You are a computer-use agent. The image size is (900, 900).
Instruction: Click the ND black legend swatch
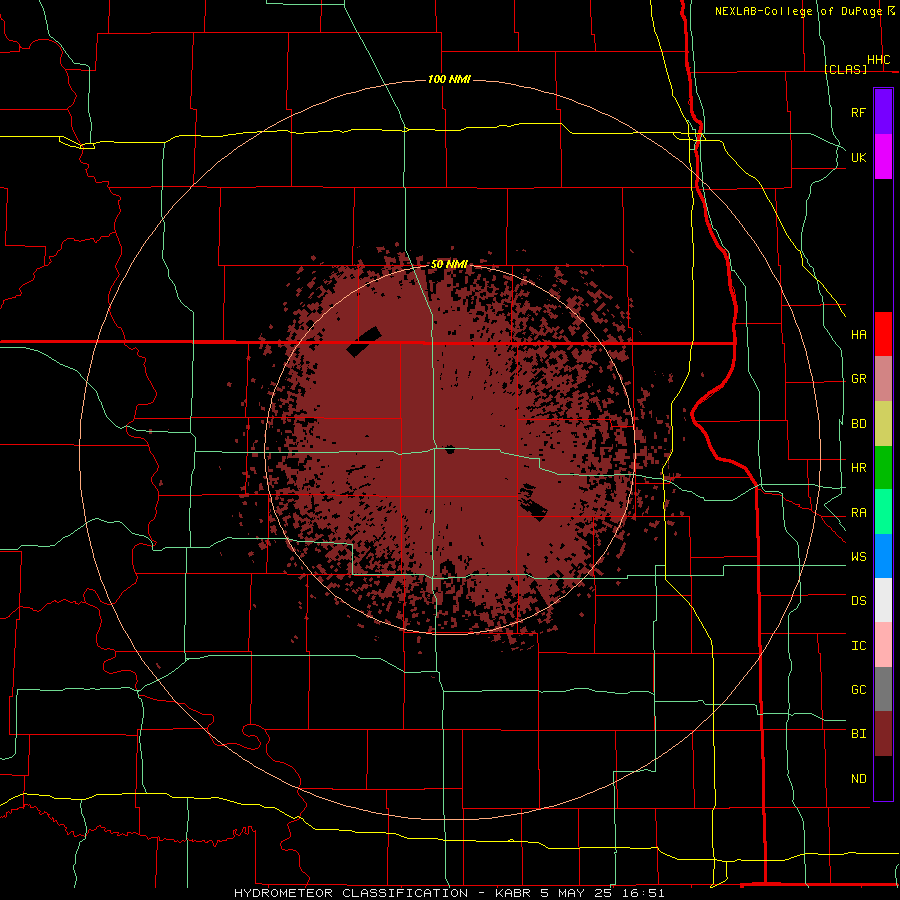883,778
